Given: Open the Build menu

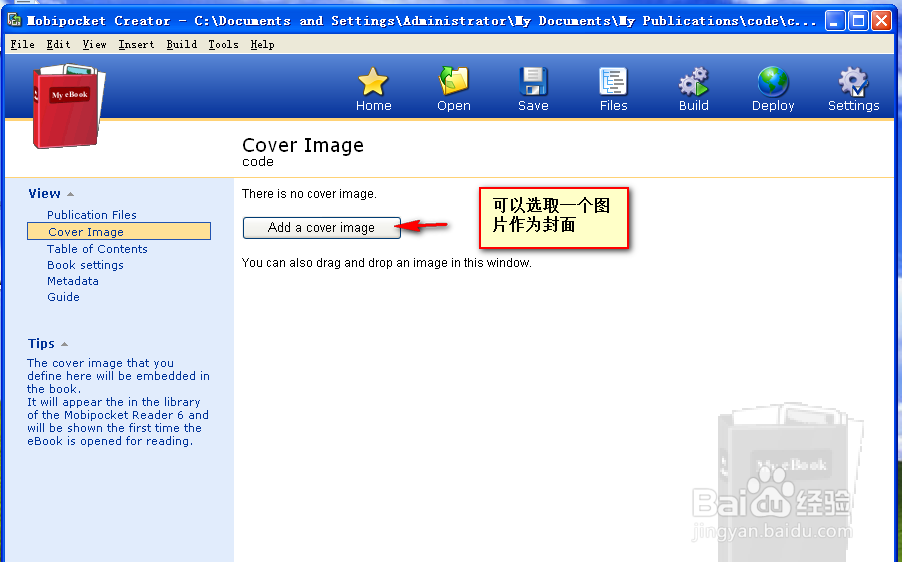Looking at the screenshot, I should point(182,44).
